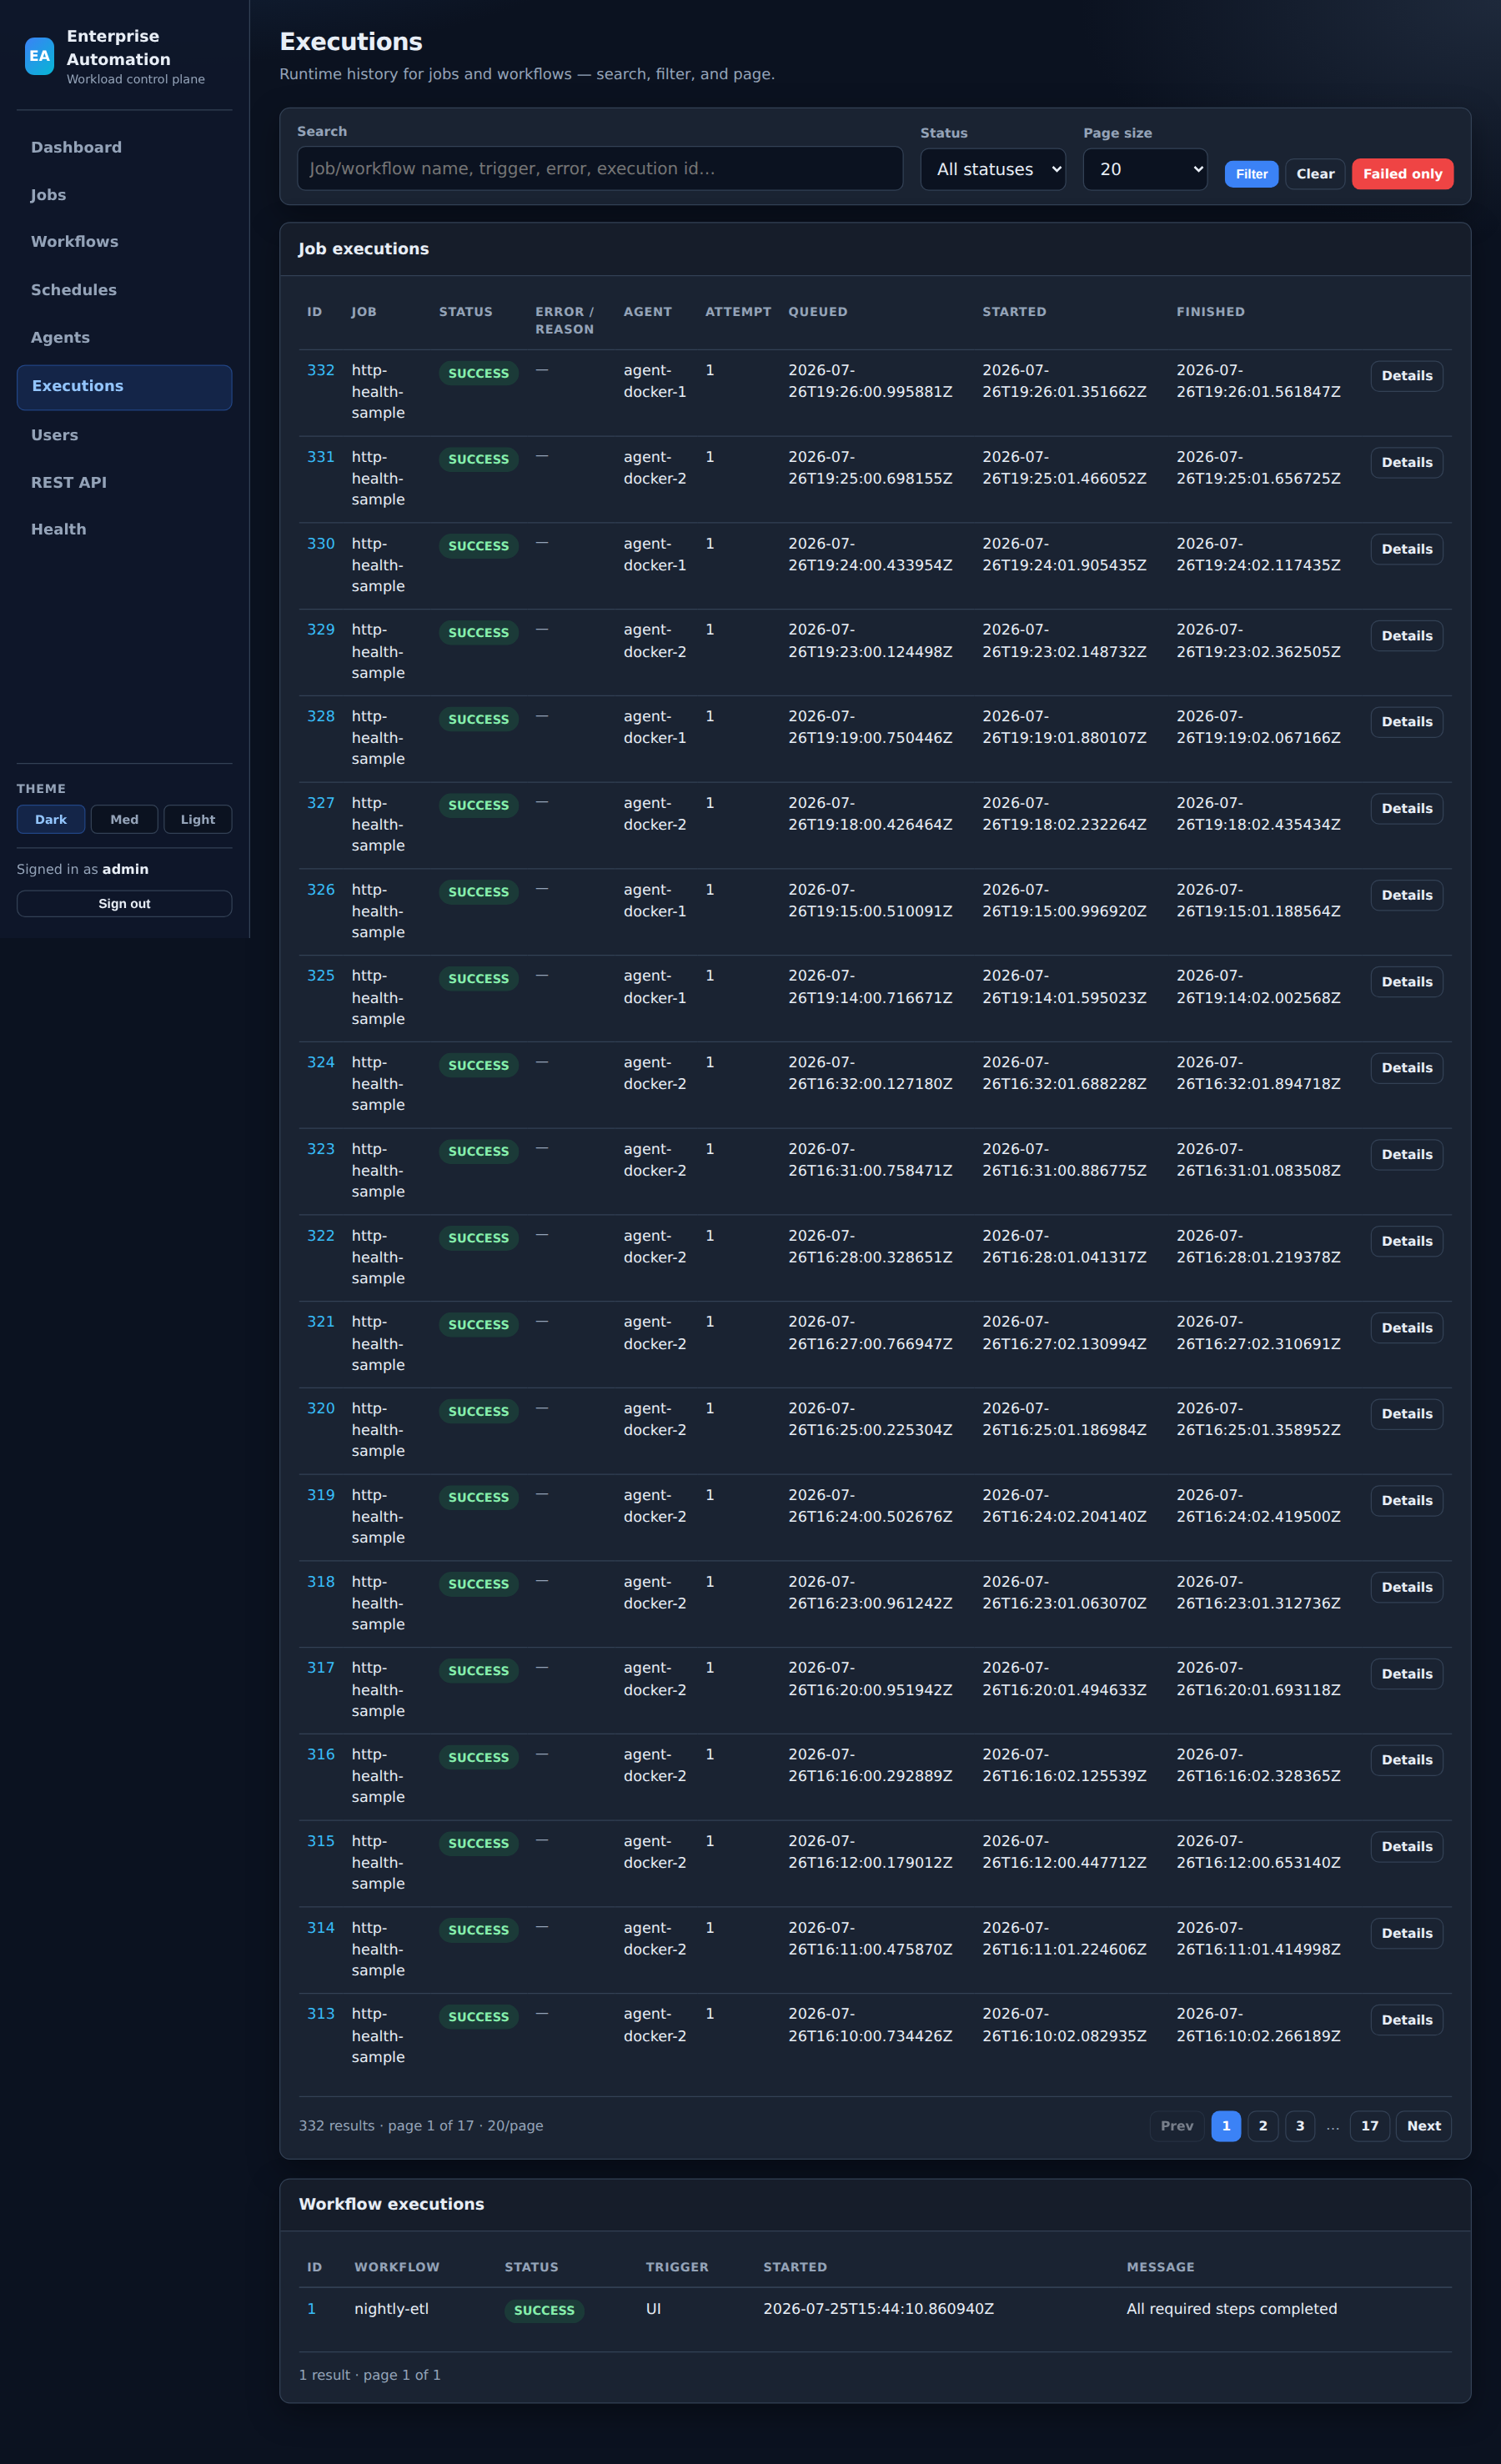
Task: Go to Prev results page
Action: (x=1176, y=2126)
